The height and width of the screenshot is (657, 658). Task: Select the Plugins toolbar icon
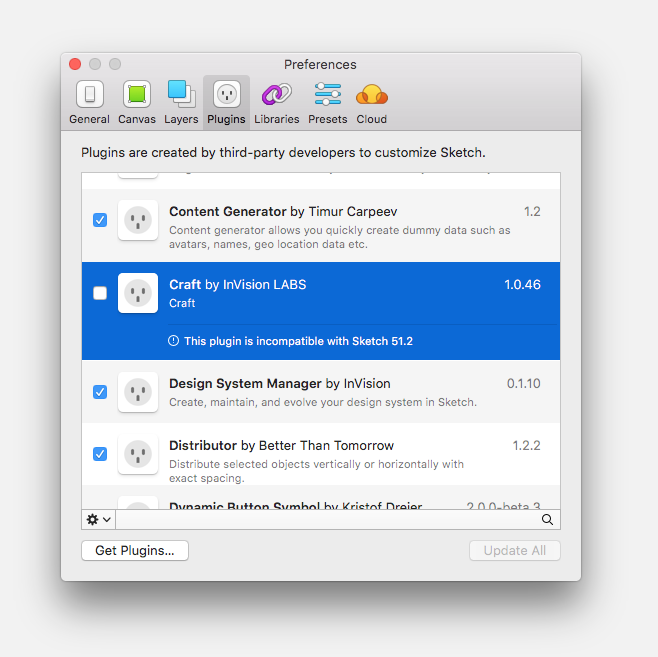(x=226, y=102)
